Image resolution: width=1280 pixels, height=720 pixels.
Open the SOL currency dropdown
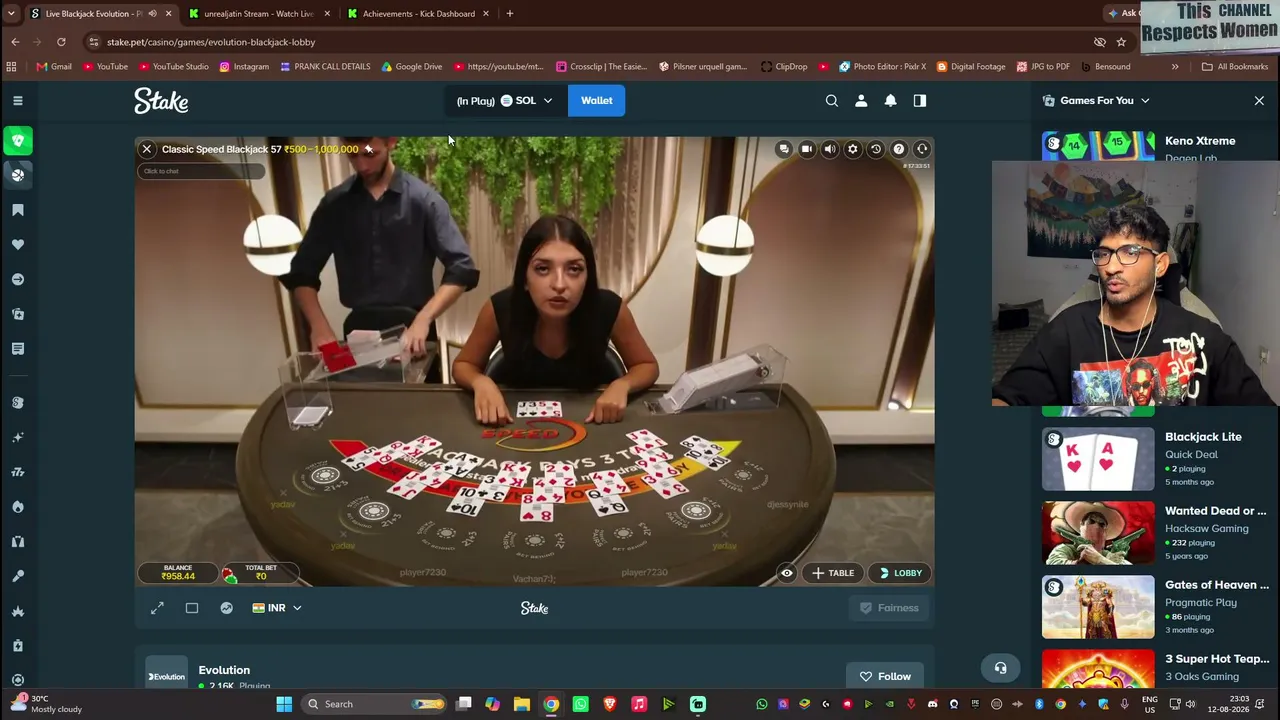pyautogui.click(x=504, y=101)
